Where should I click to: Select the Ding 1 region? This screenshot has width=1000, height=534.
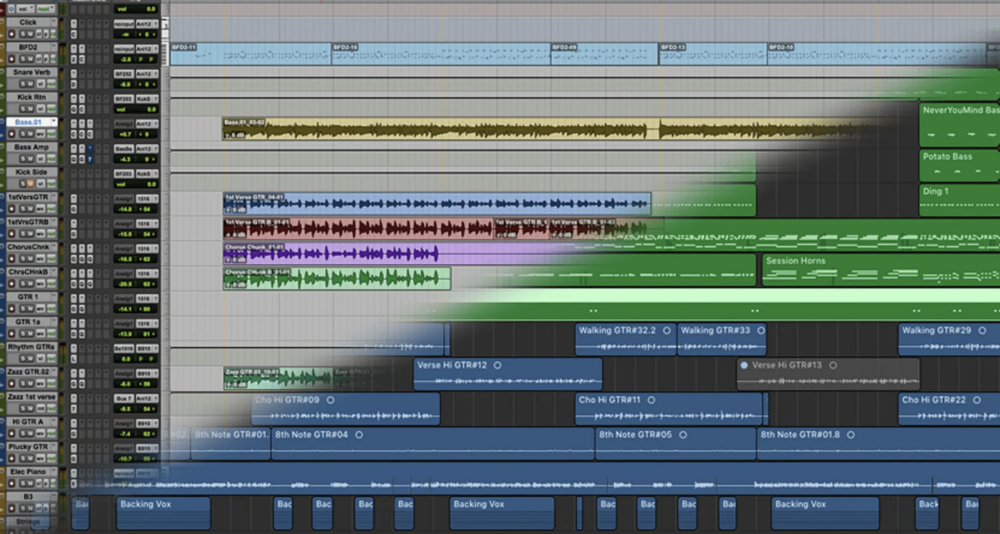pos(959,200)
